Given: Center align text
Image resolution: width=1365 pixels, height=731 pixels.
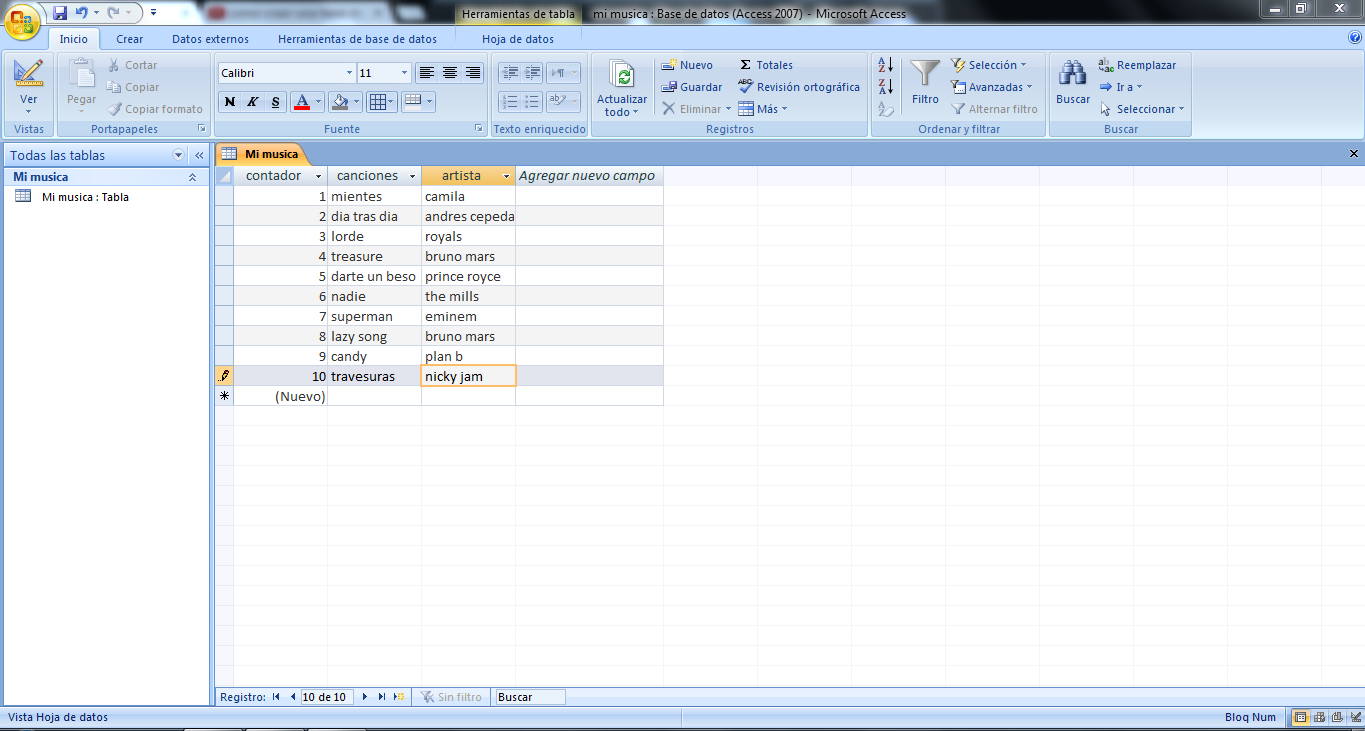Looking at the screenshot, I should tap(450, 73).
